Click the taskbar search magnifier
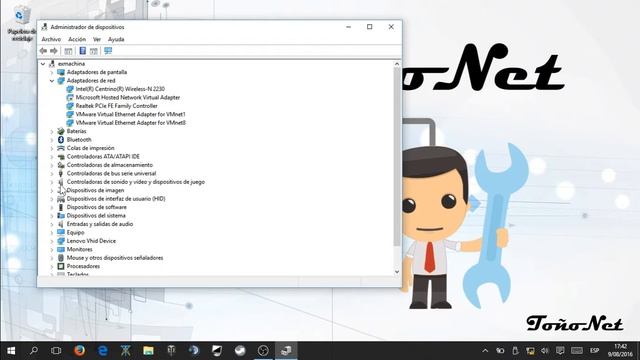The width and height of the screenshot is (640, 360). pos(34,351)
